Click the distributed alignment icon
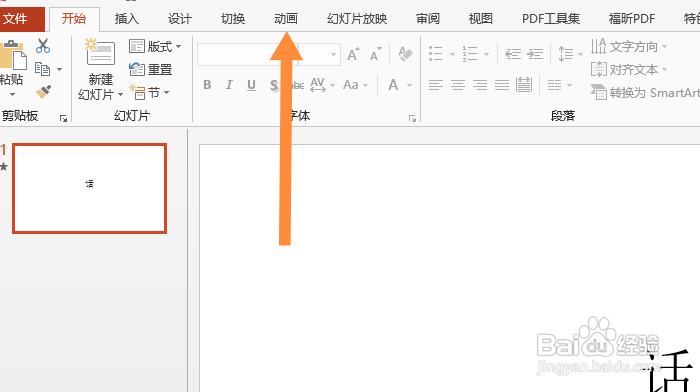Viewport: 700px width, 392px height. [524, 85]
